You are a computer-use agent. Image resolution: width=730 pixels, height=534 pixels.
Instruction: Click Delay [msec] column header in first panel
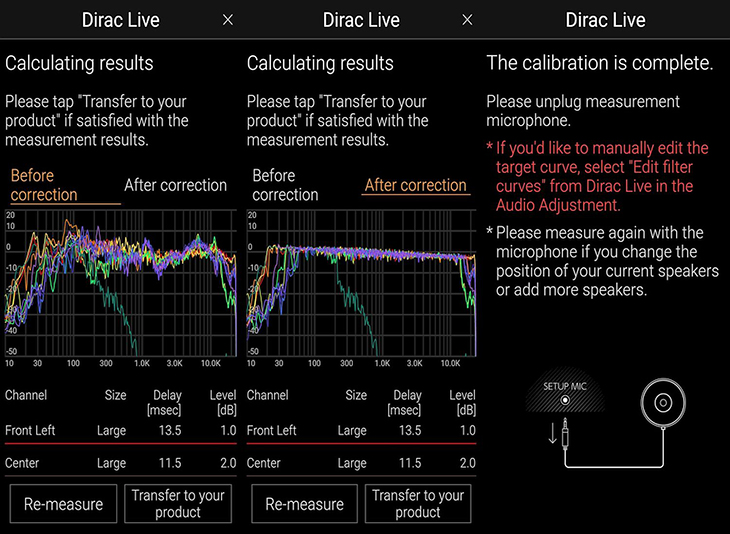(x=164, y=403)
